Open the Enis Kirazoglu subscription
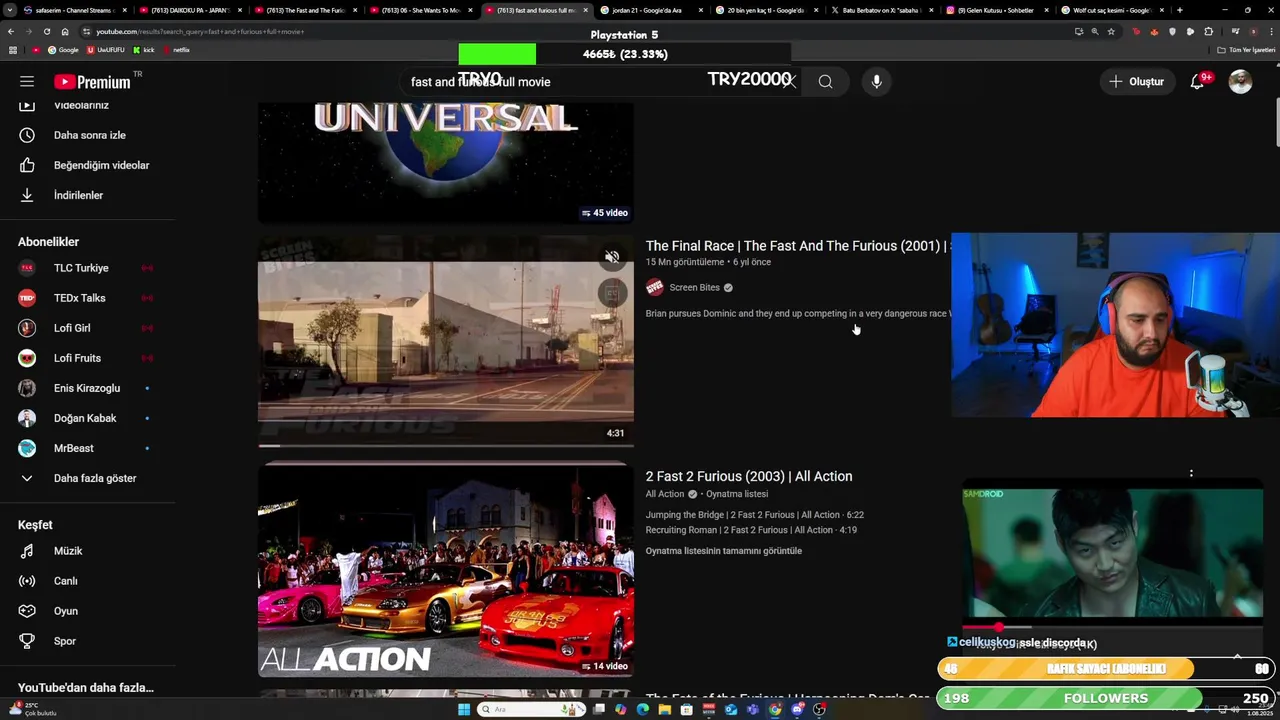Viewport: 1280px width, 720px height. pyautogui.click(x=88, y=388)
